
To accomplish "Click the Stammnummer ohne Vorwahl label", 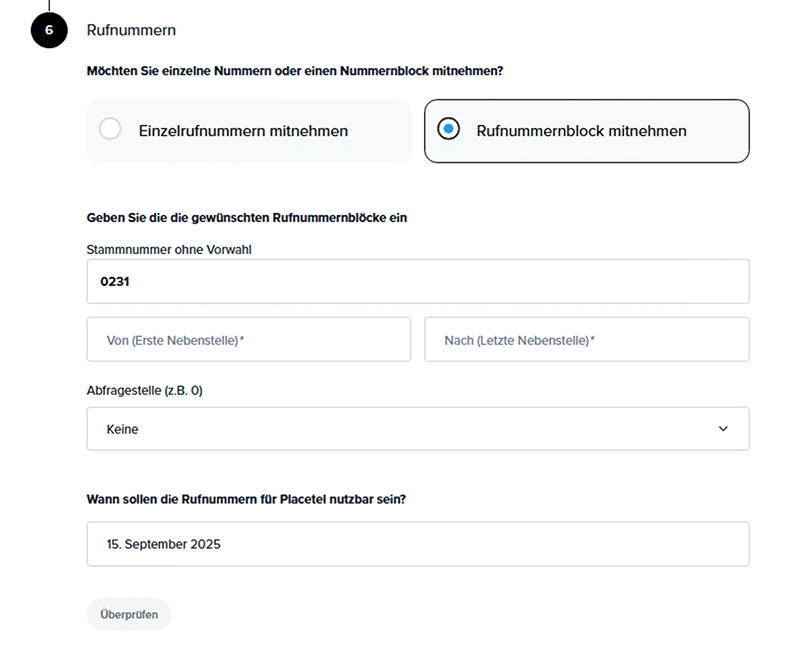I will (169, 250).
